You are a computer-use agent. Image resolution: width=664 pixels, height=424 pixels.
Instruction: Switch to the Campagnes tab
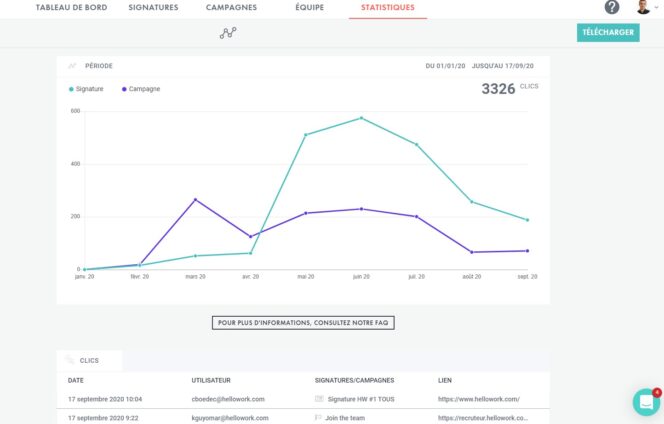[231, 7]
